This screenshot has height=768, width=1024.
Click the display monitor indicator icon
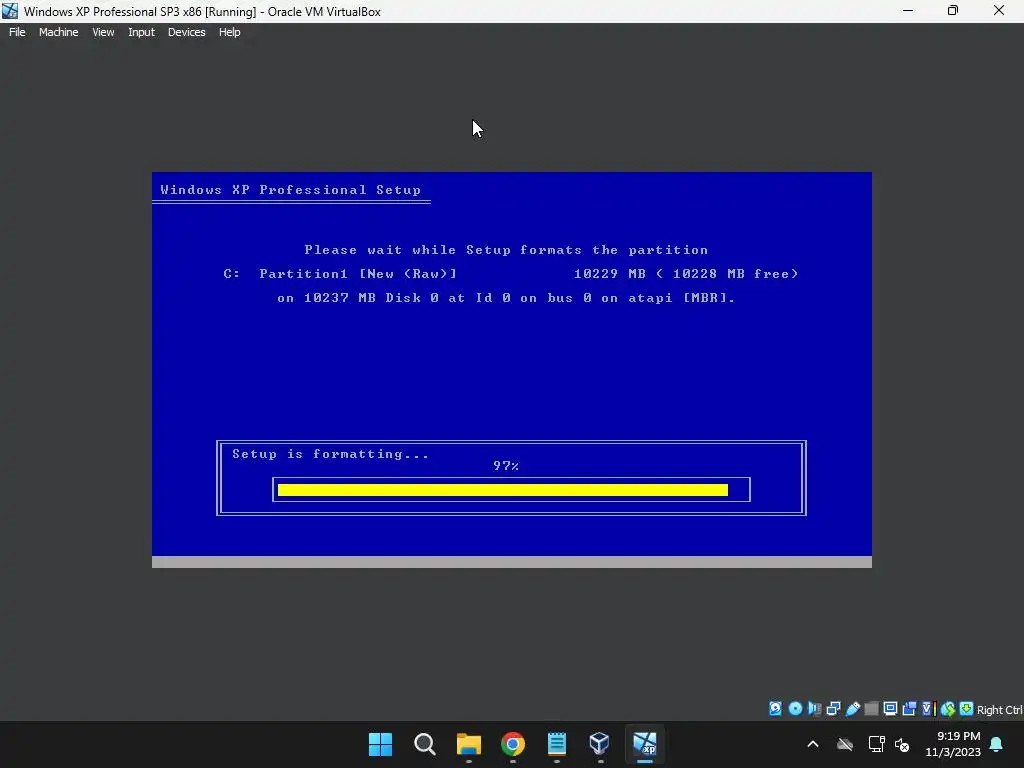pyautogui.click(x=890, y=709)
